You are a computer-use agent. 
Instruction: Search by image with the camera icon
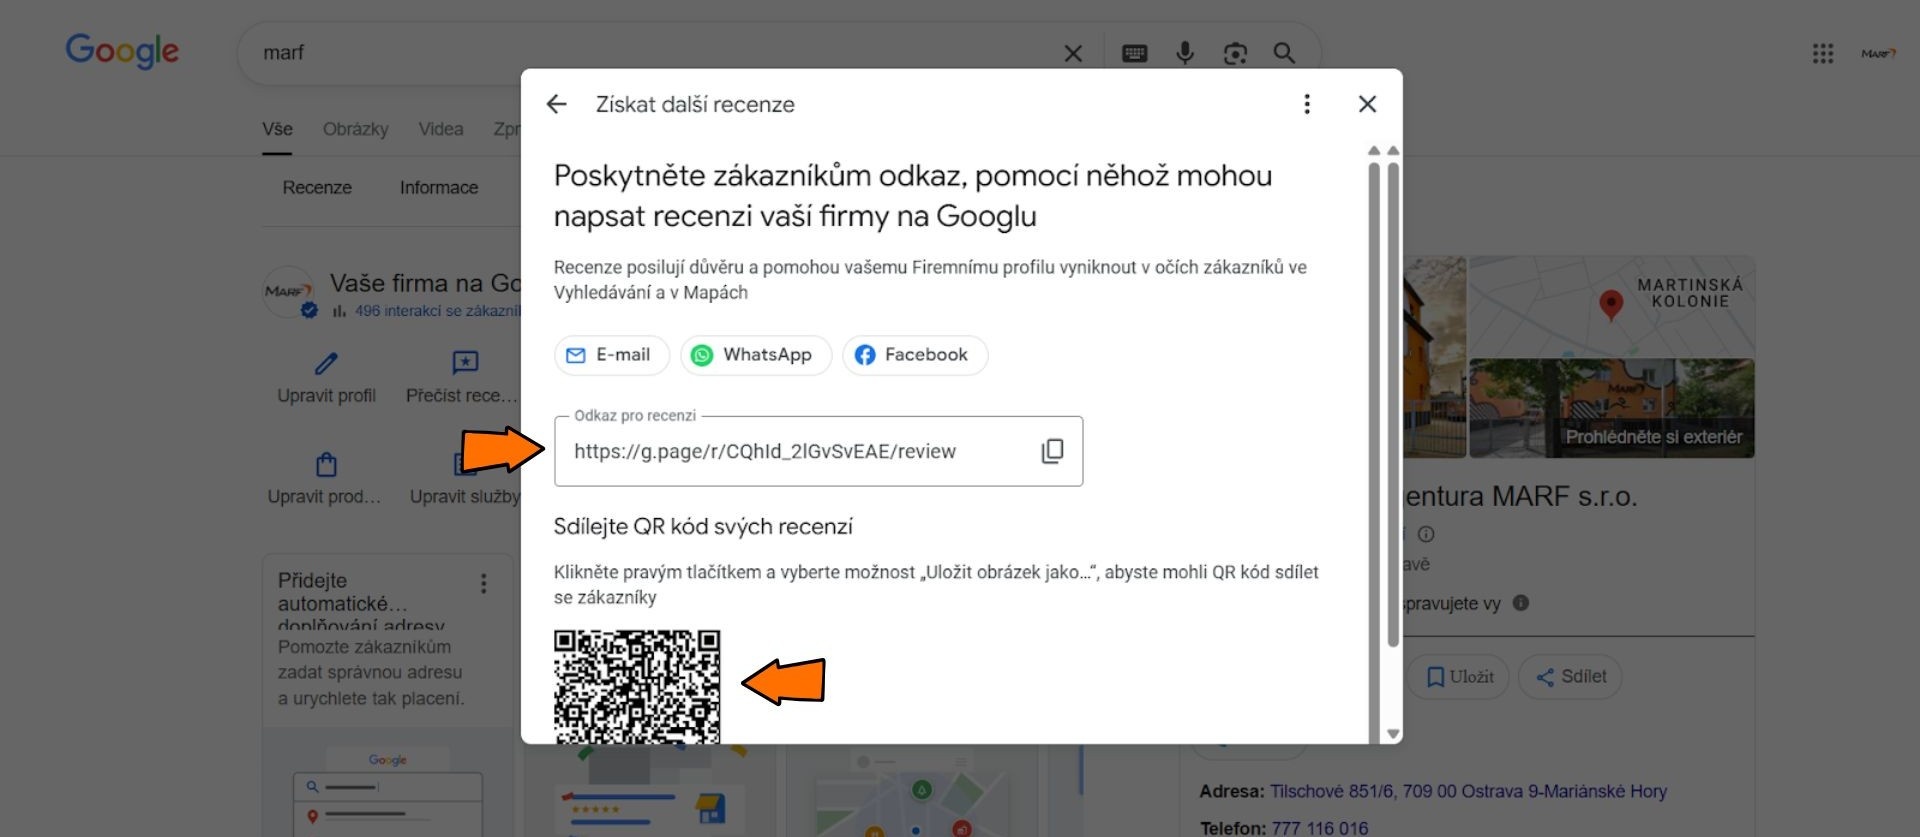[x=1235, y=53]
